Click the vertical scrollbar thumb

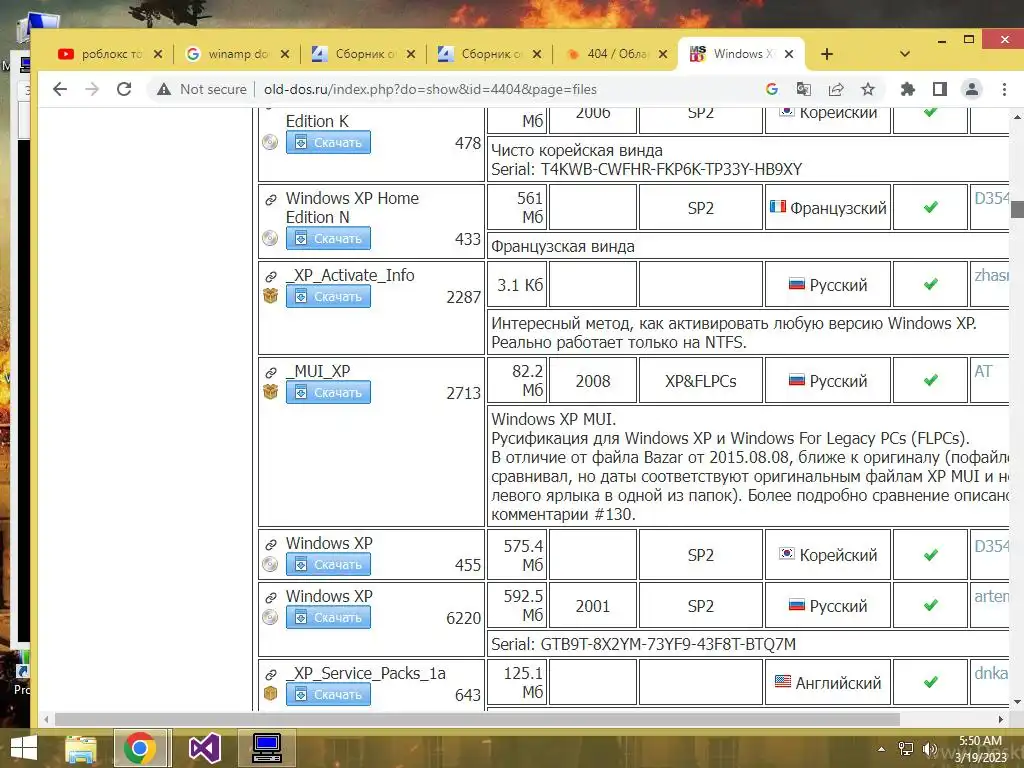1017,210
